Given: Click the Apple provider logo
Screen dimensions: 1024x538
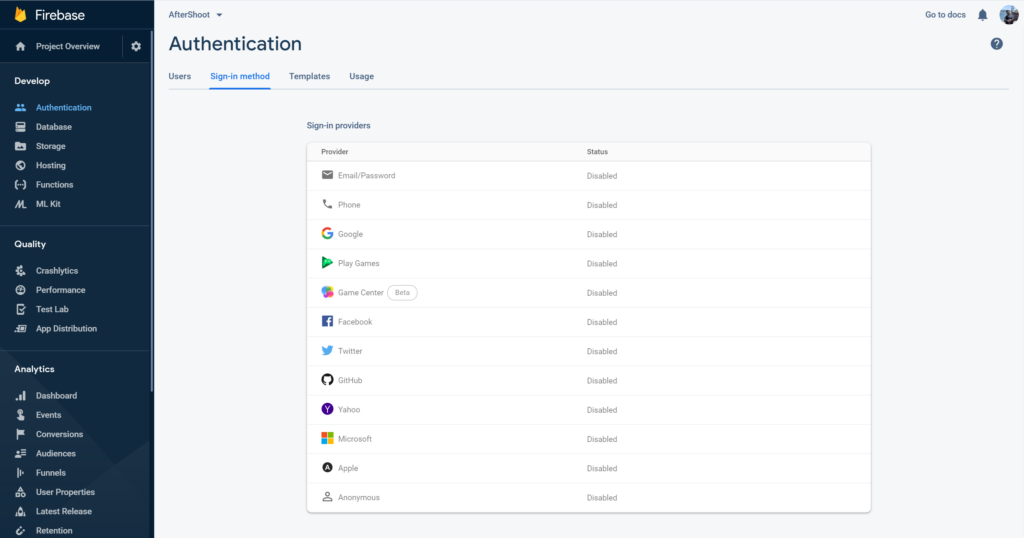Looking at the screenshot, I should click(327, 467).
